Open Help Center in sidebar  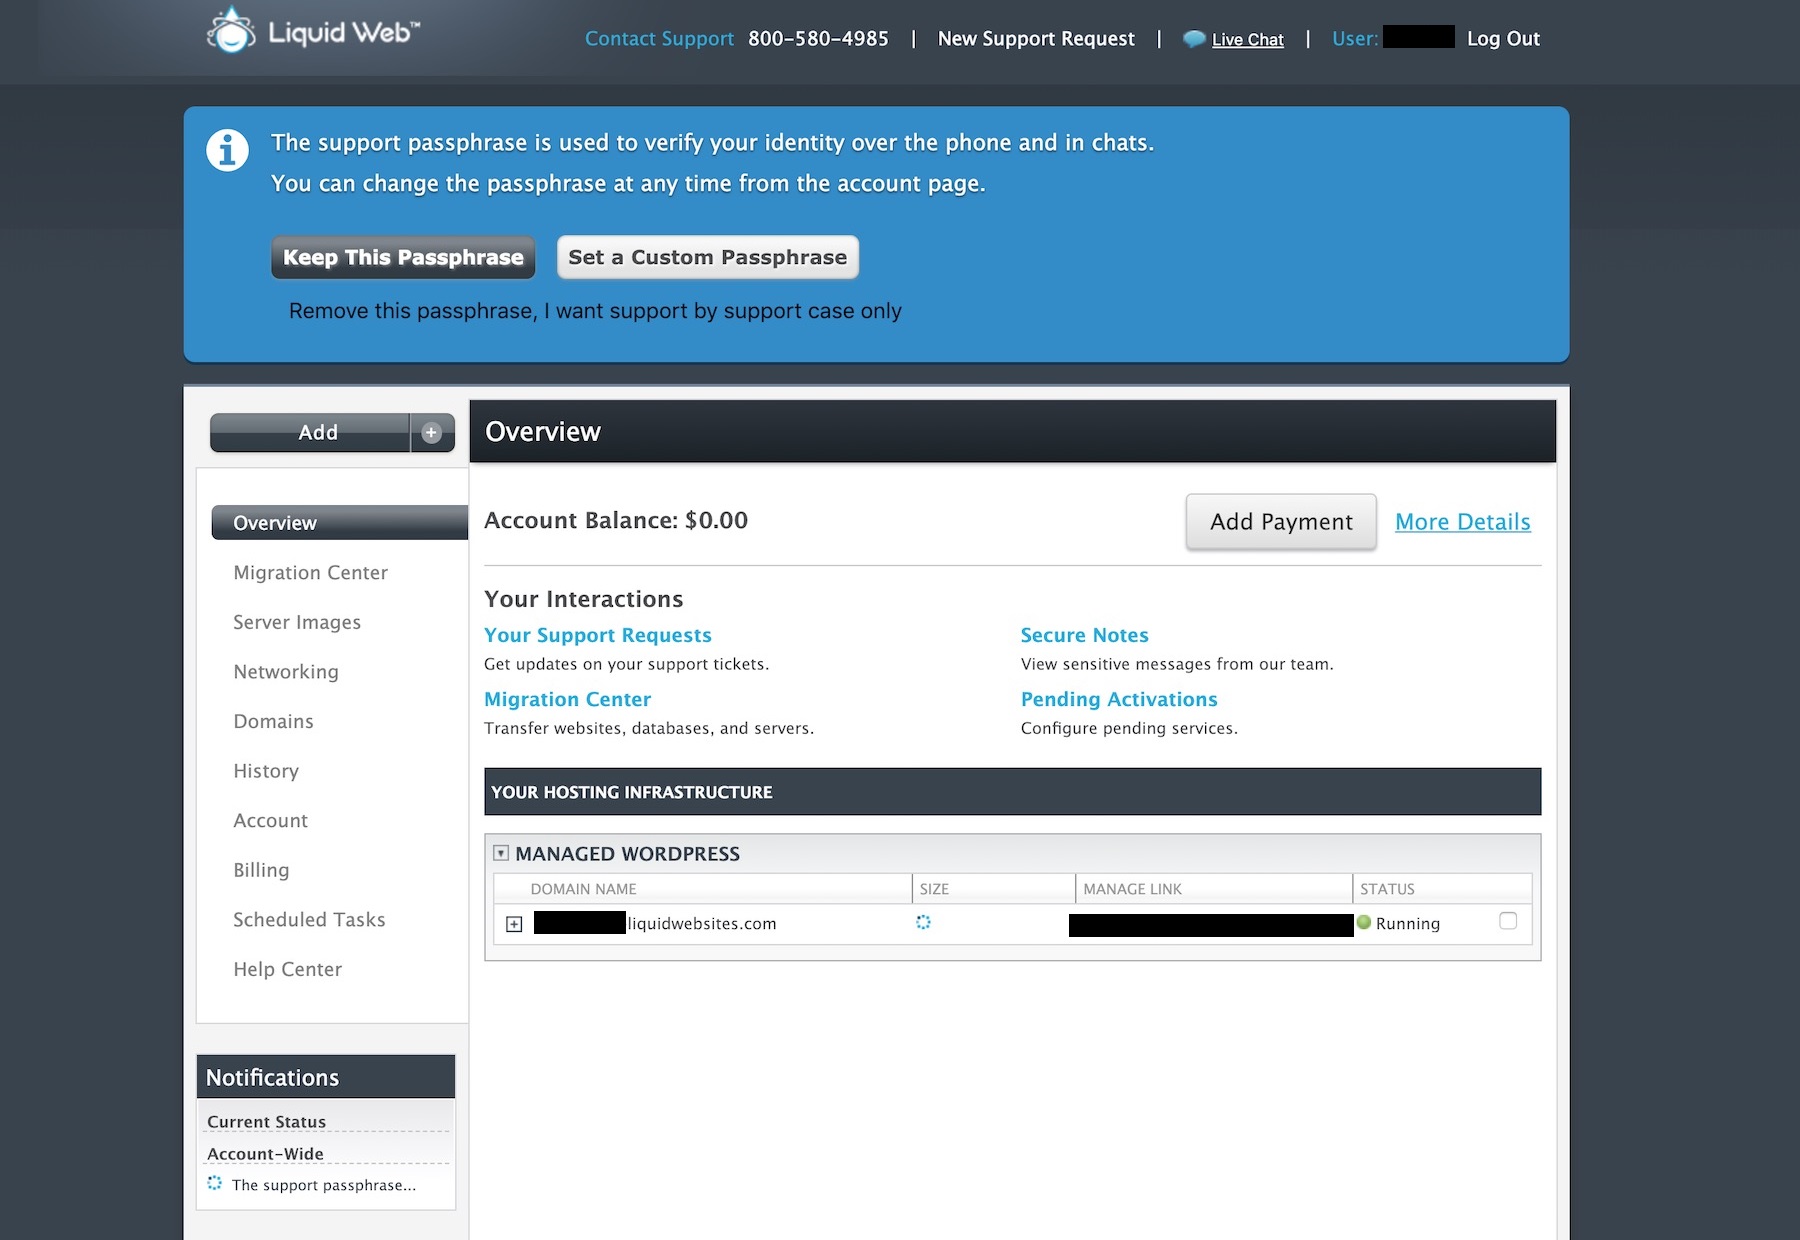(x=287, y=969)
